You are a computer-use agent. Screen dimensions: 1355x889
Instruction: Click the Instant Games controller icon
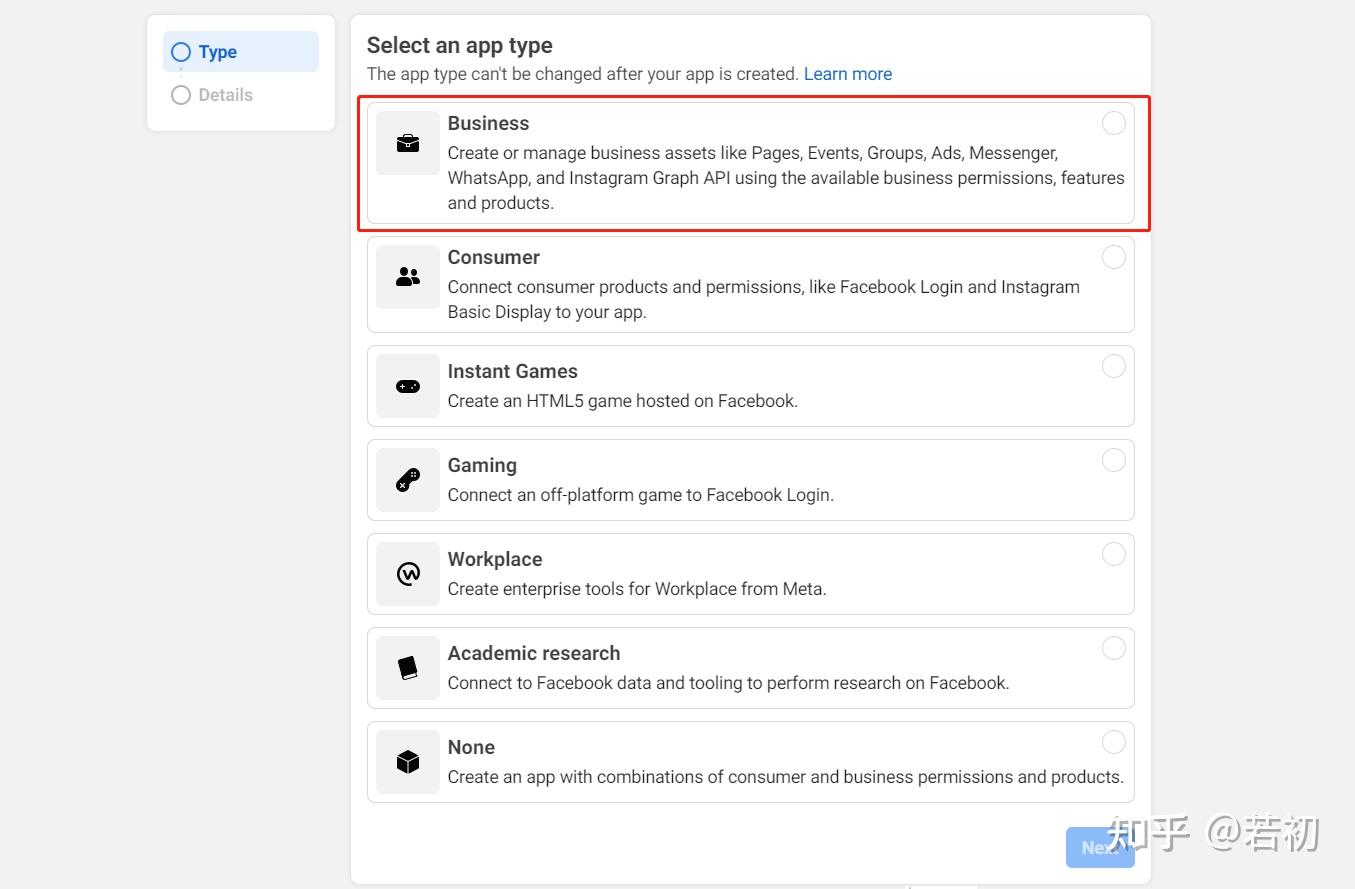pos(408,386)
